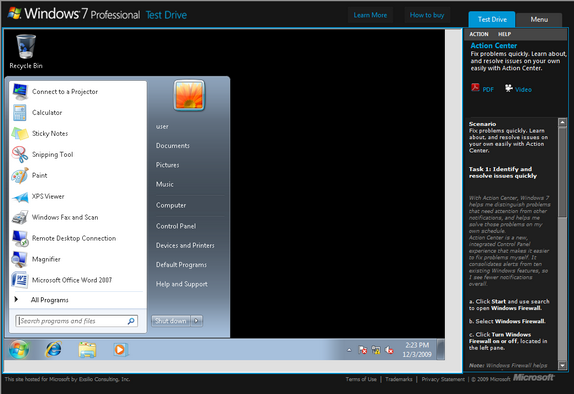Open Internet Explorer from taskbar

click(x=53, y=349)
